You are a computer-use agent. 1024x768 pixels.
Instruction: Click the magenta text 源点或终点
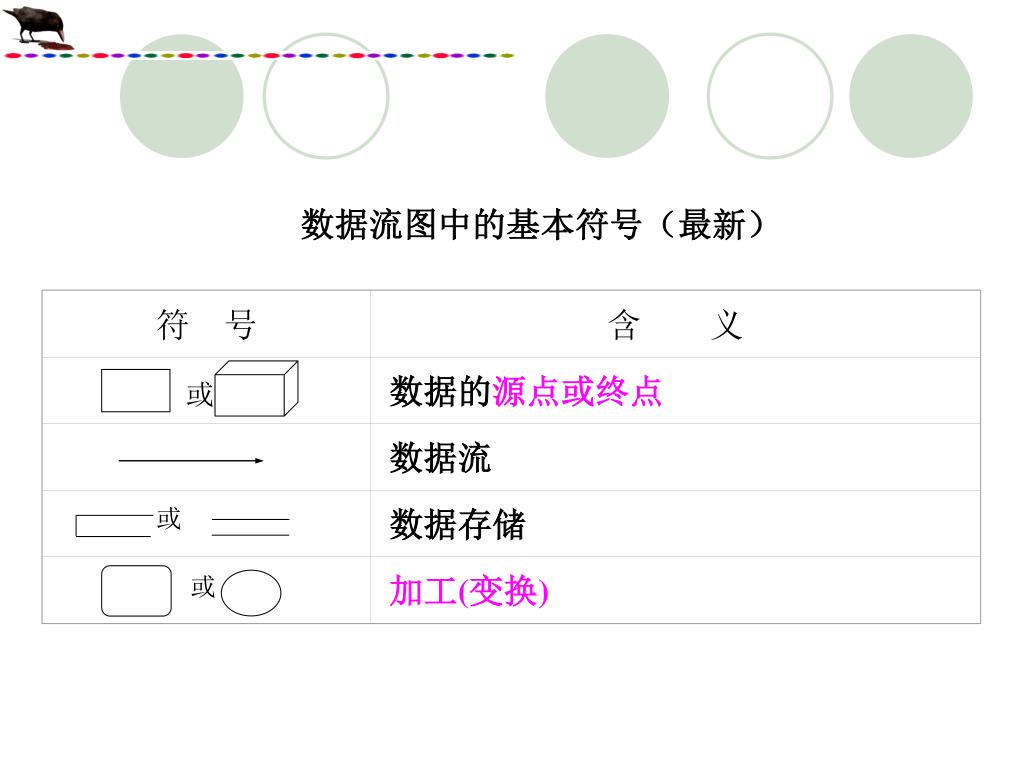pyautogui.click(x=577, y=392)
